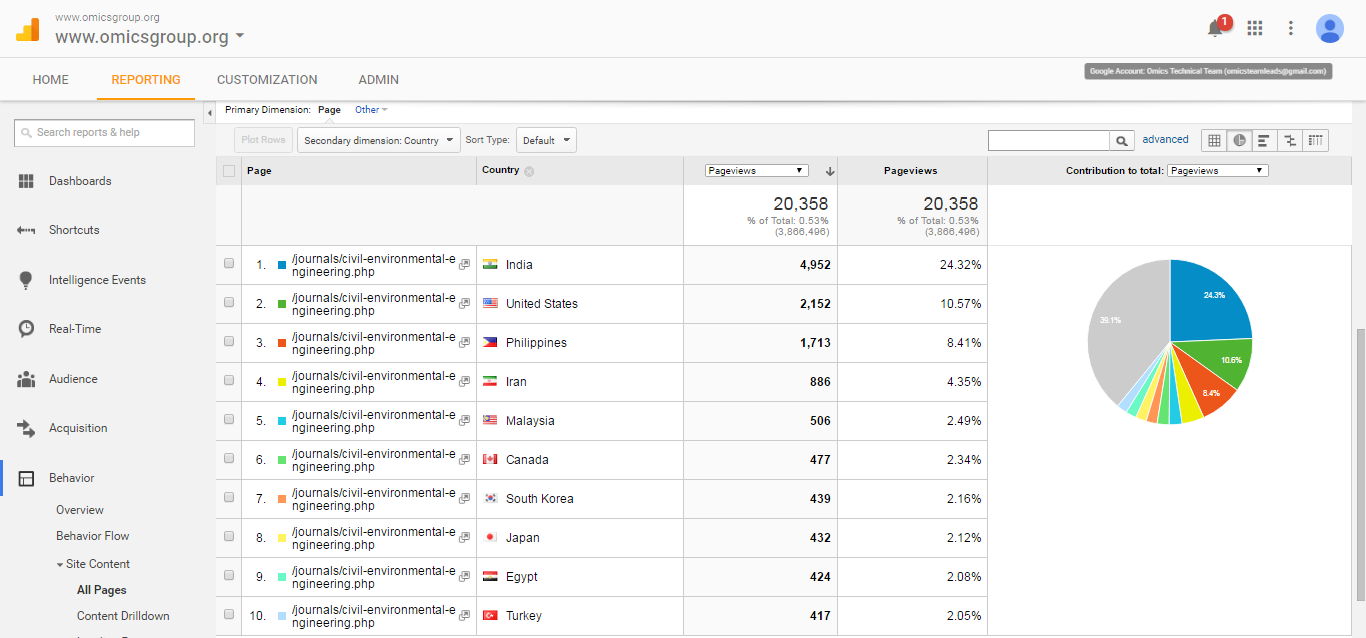The height and width of the screenshot is (638, 1366).
Task: Check the Canada row checkbox
Action: click(229, 458)
